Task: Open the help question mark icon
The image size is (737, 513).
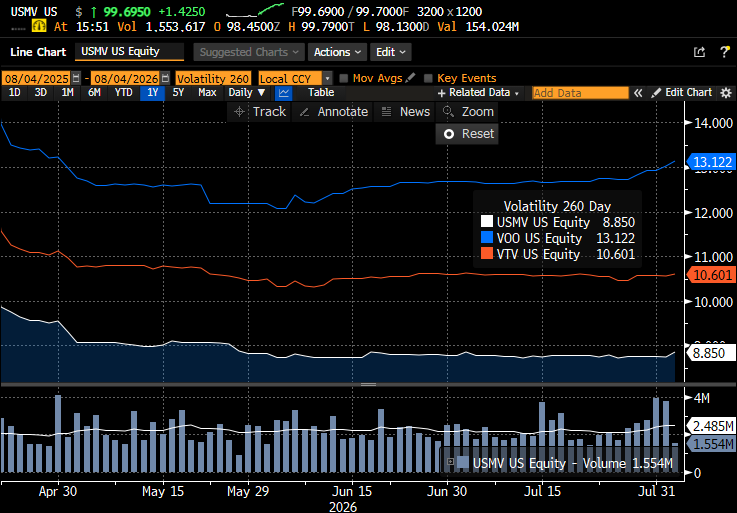Action: pos(724,52)
